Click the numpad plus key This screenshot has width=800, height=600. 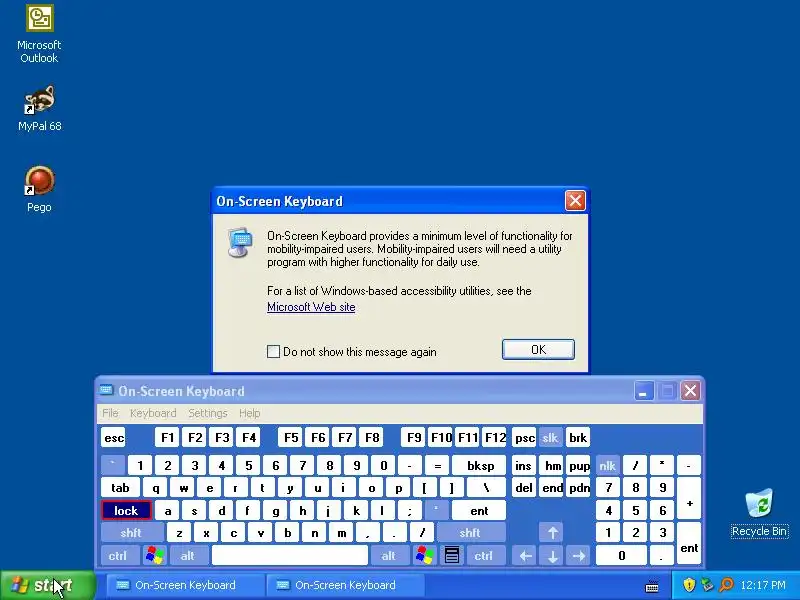(x=689, y=498)
